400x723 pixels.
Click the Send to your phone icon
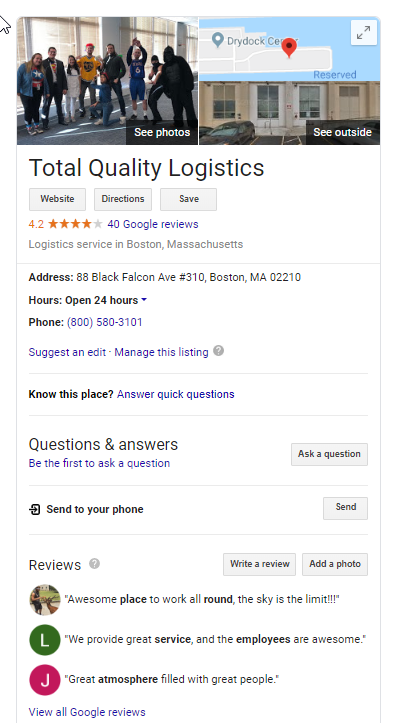click(x=35, y=509)
